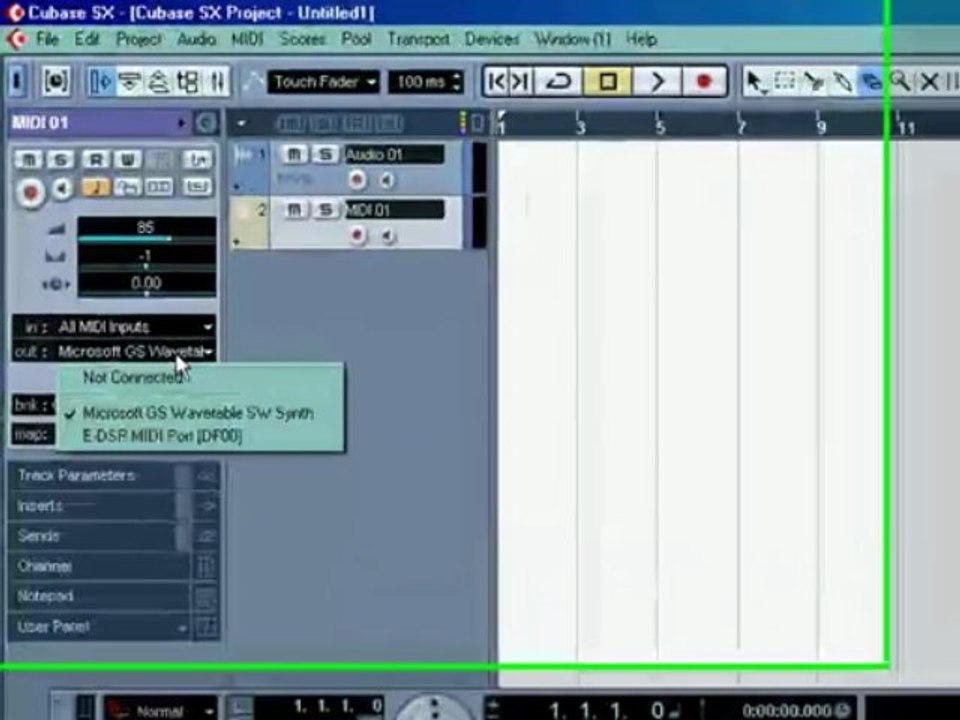The height and width of the screenshot is (720, 960).
Task: Select the Mute X tool
Action: coord(929,81)
